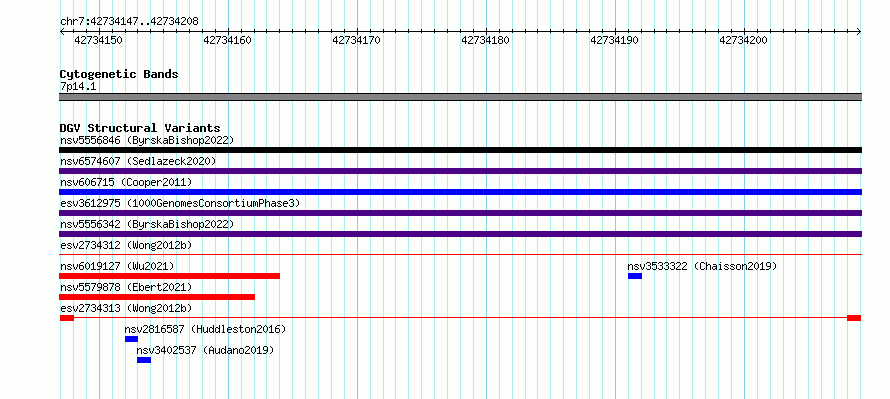The height and width of the screenshot is (399, 890).
Task: Select the purple nsv6574607 variant bar
Action: pos(460,171)
